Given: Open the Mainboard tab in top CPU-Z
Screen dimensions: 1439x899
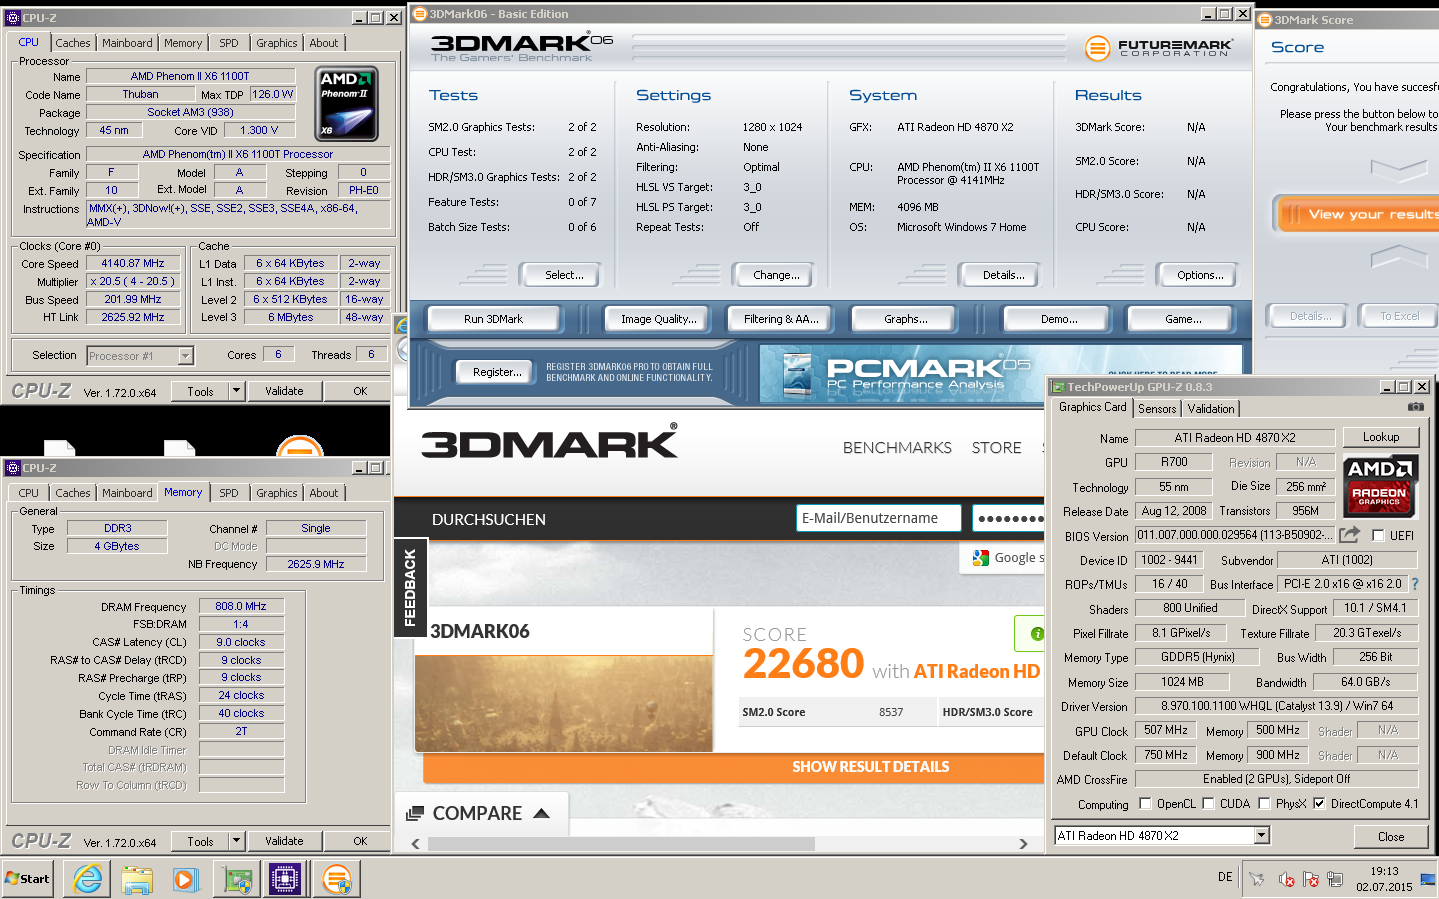Looking at the screenshot, I should 127,43.
